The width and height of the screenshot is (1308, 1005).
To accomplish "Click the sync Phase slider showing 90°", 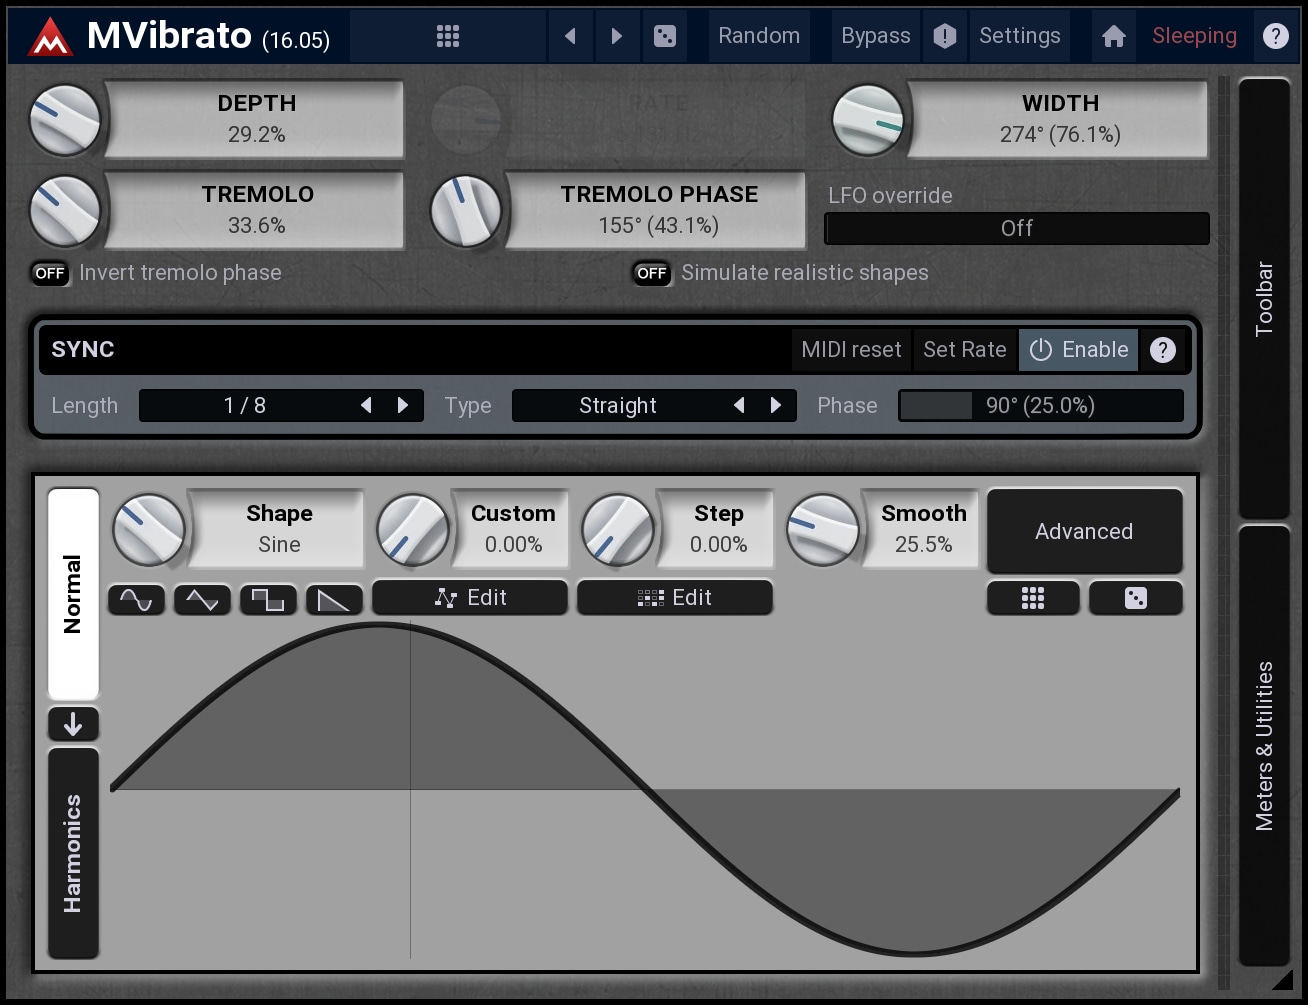I will 1041,405.
